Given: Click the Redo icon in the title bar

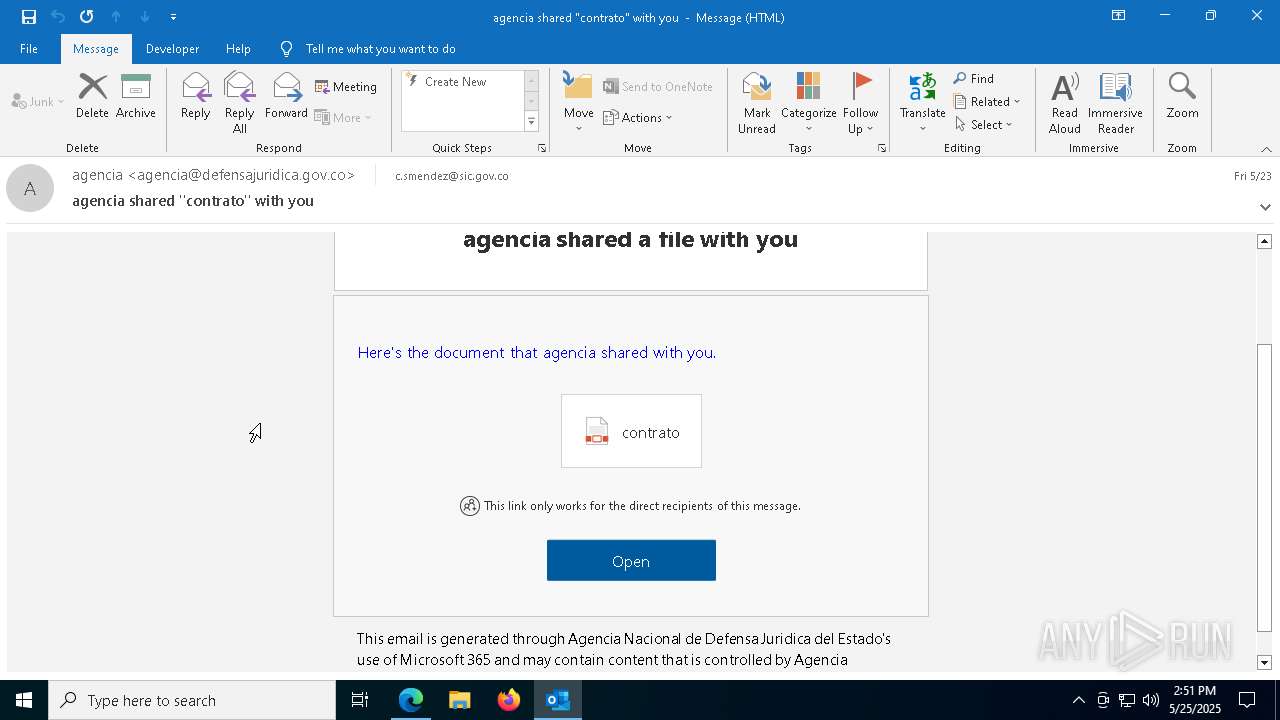Looking at the screenshot, I should click(x=87, y=17).
